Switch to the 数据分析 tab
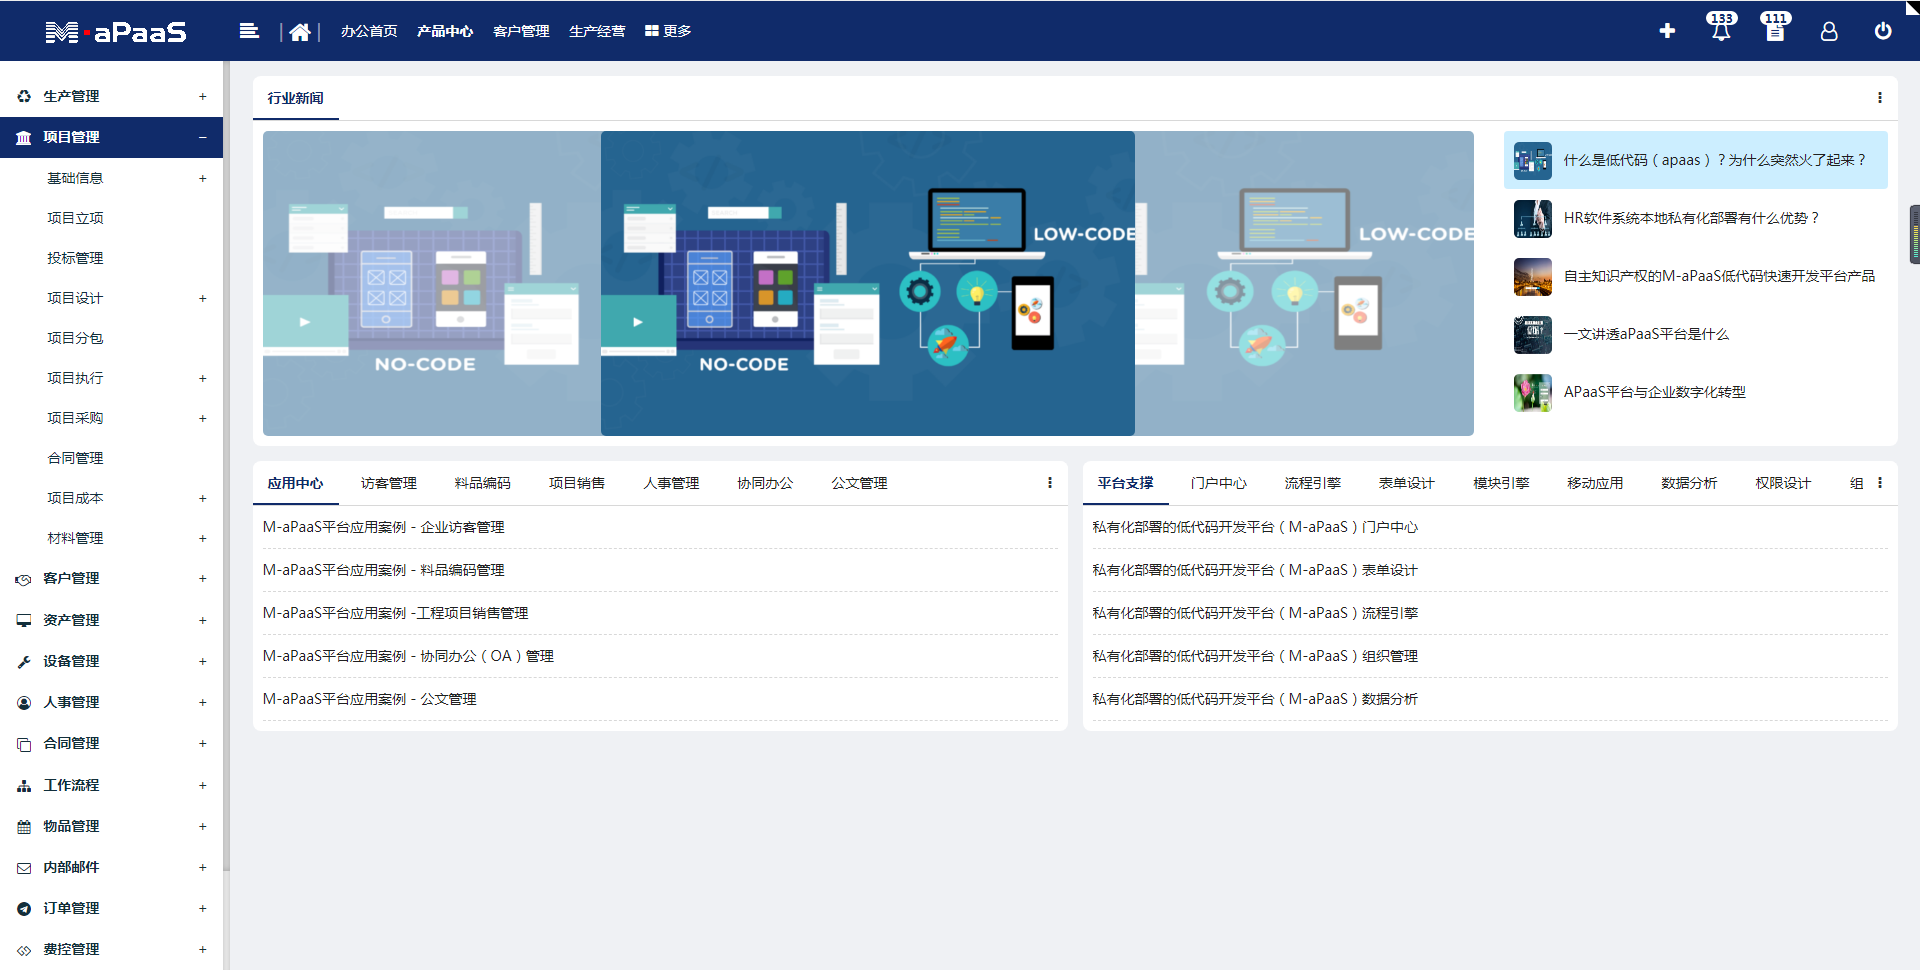The image size is (1920, 970). pyautogui.click(x=1689, y=483)
